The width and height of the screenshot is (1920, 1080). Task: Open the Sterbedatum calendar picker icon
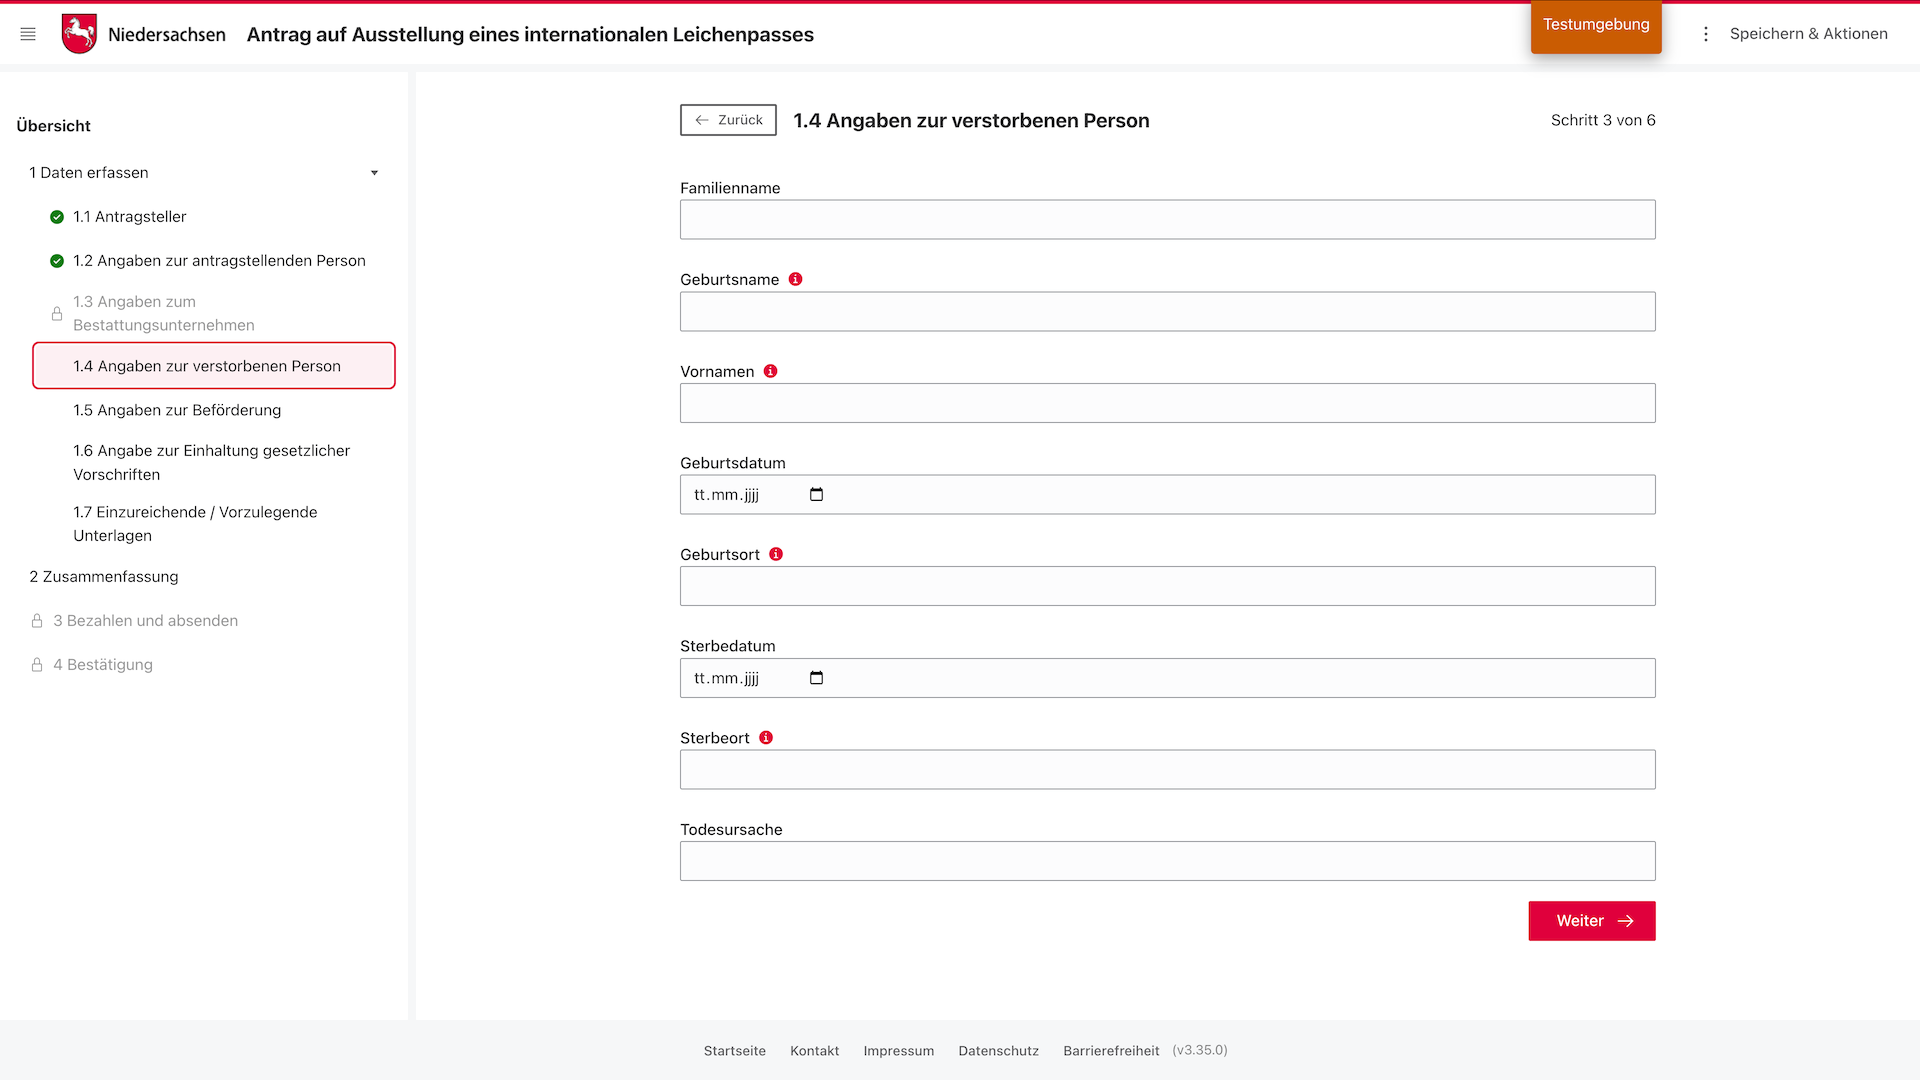[816, 678]
